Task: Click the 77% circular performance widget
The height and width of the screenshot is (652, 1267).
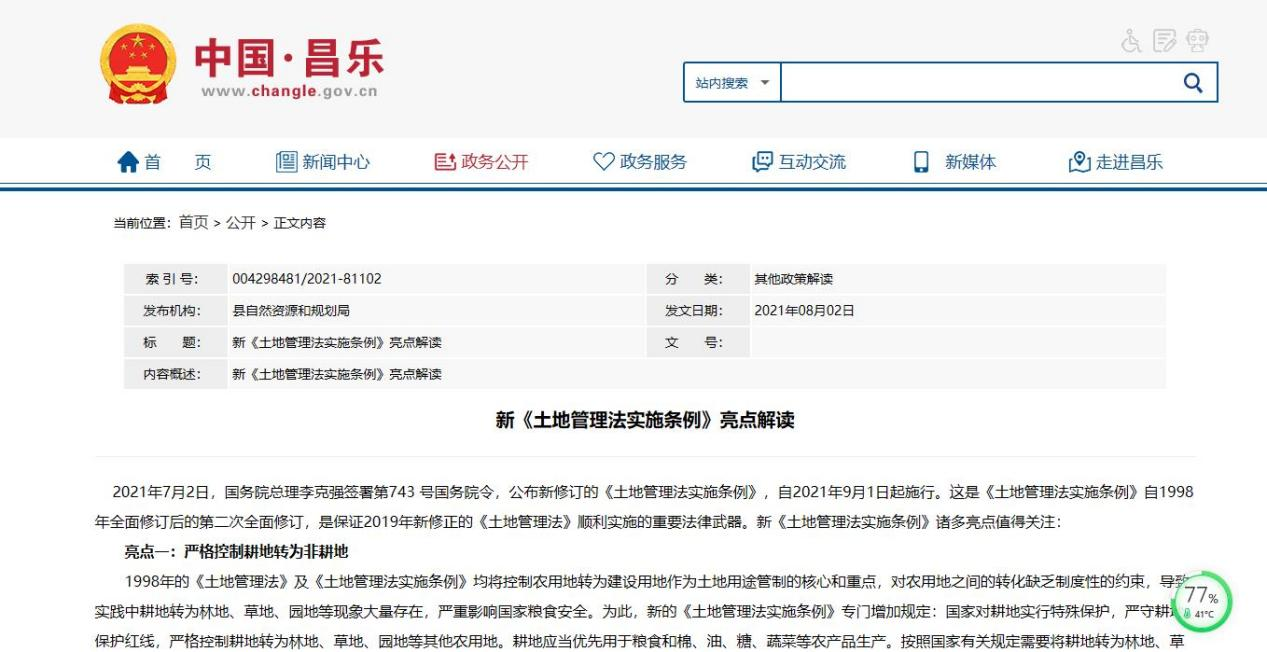Action: [1200, 601]
